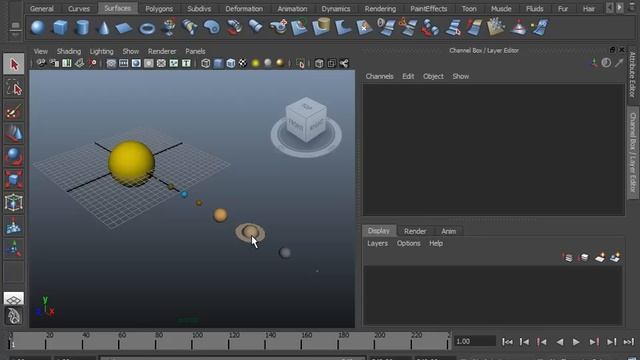640x360 pixels.
Task: Switch to the Anim layer tab
Action: point(448,231)
